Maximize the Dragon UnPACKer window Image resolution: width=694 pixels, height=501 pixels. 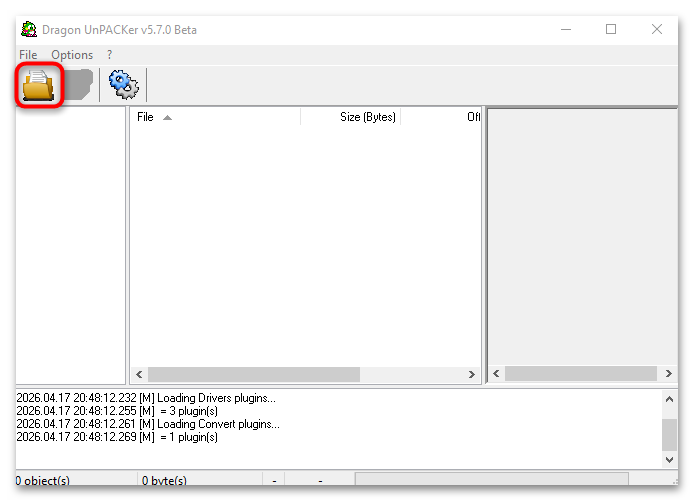(611, 30)
